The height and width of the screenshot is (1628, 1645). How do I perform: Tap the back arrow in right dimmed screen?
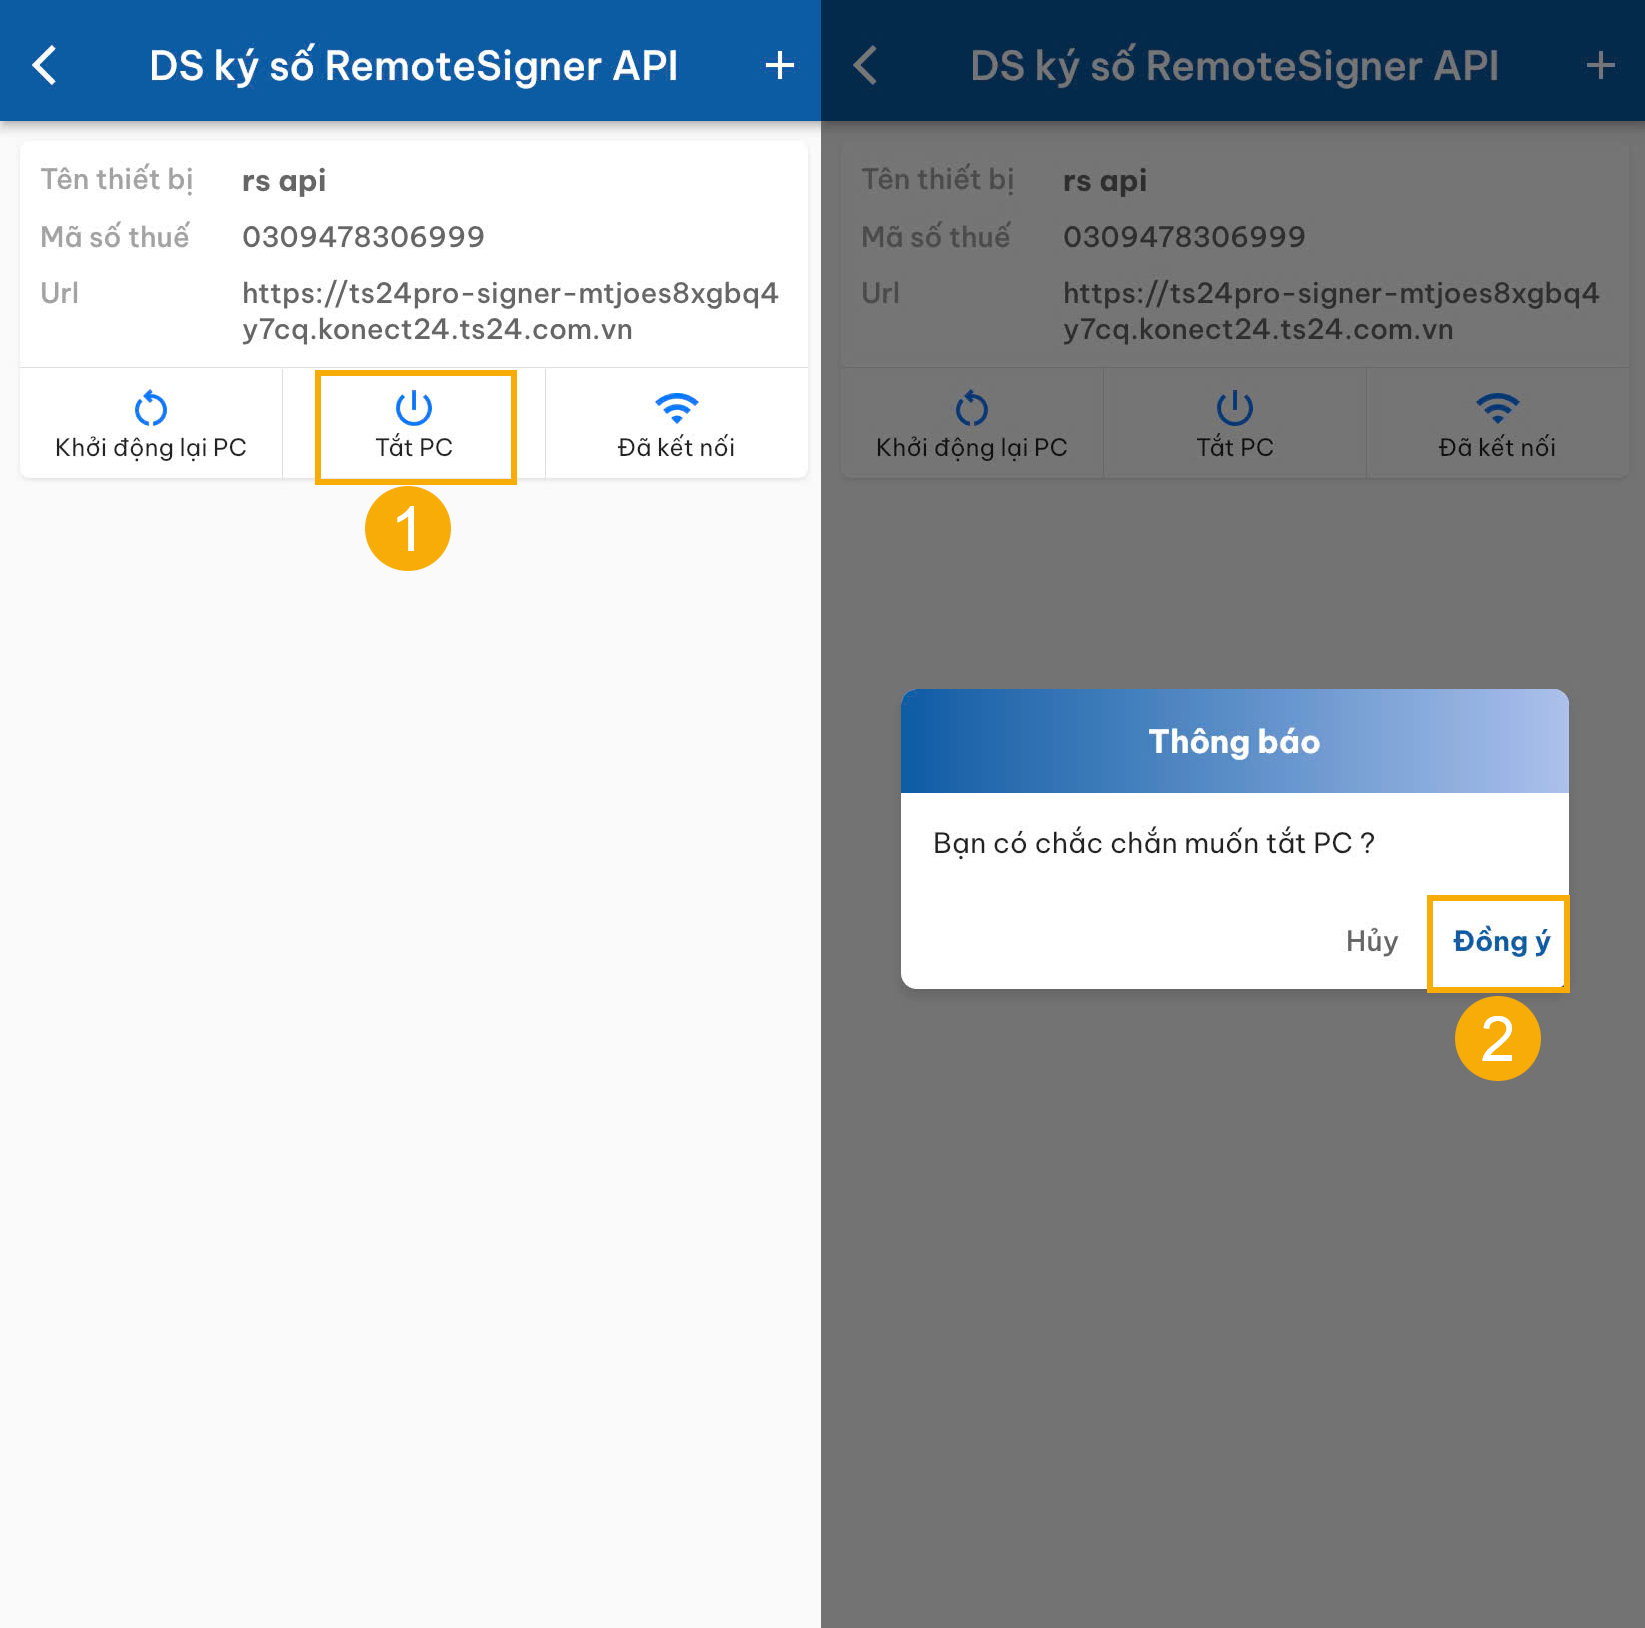[866, 66]
